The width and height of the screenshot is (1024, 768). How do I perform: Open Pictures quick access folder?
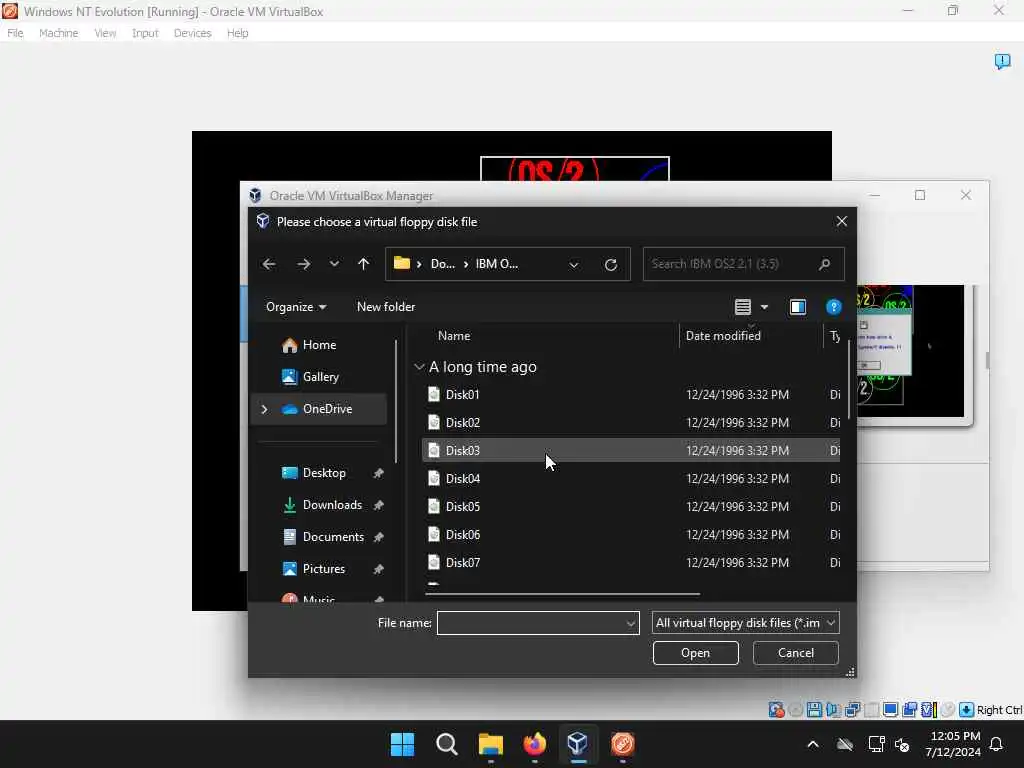pyautogui.click(x=323, y=569)
